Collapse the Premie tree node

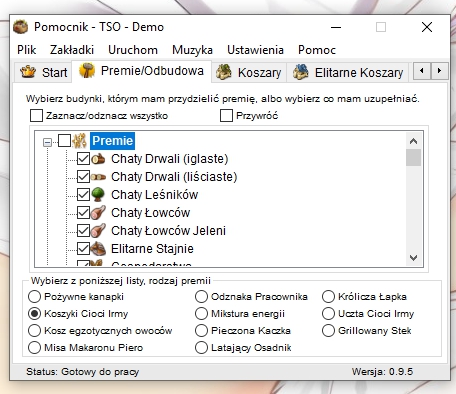48,143
